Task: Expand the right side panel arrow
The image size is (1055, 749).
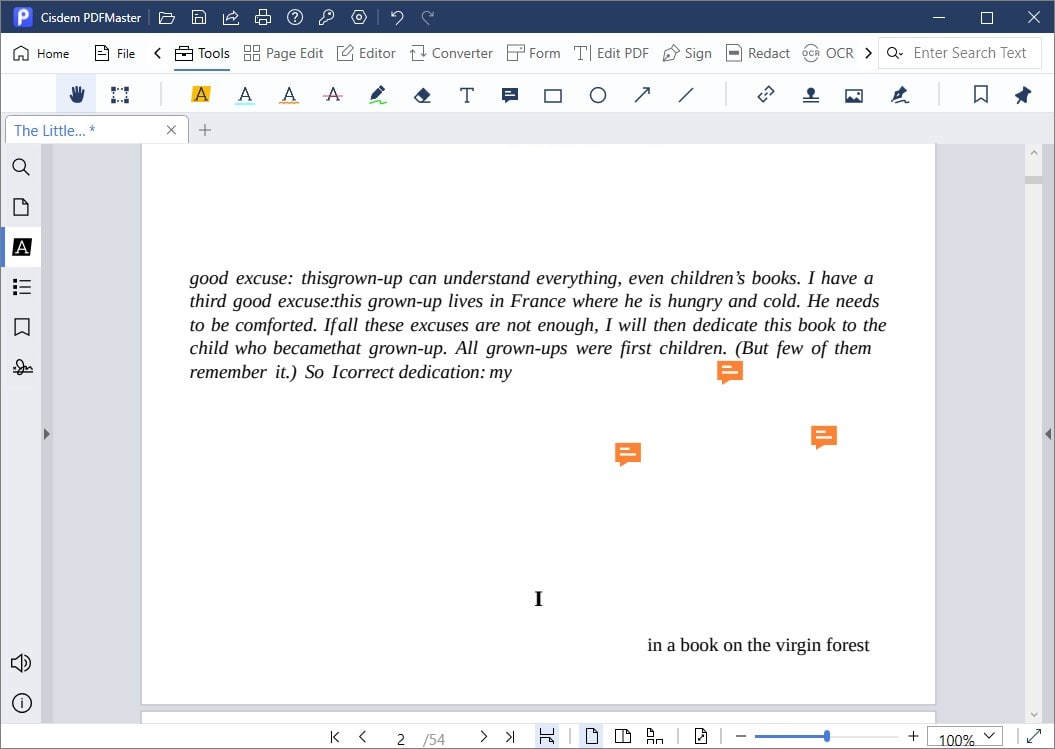Action: [x=1048, y=434]
